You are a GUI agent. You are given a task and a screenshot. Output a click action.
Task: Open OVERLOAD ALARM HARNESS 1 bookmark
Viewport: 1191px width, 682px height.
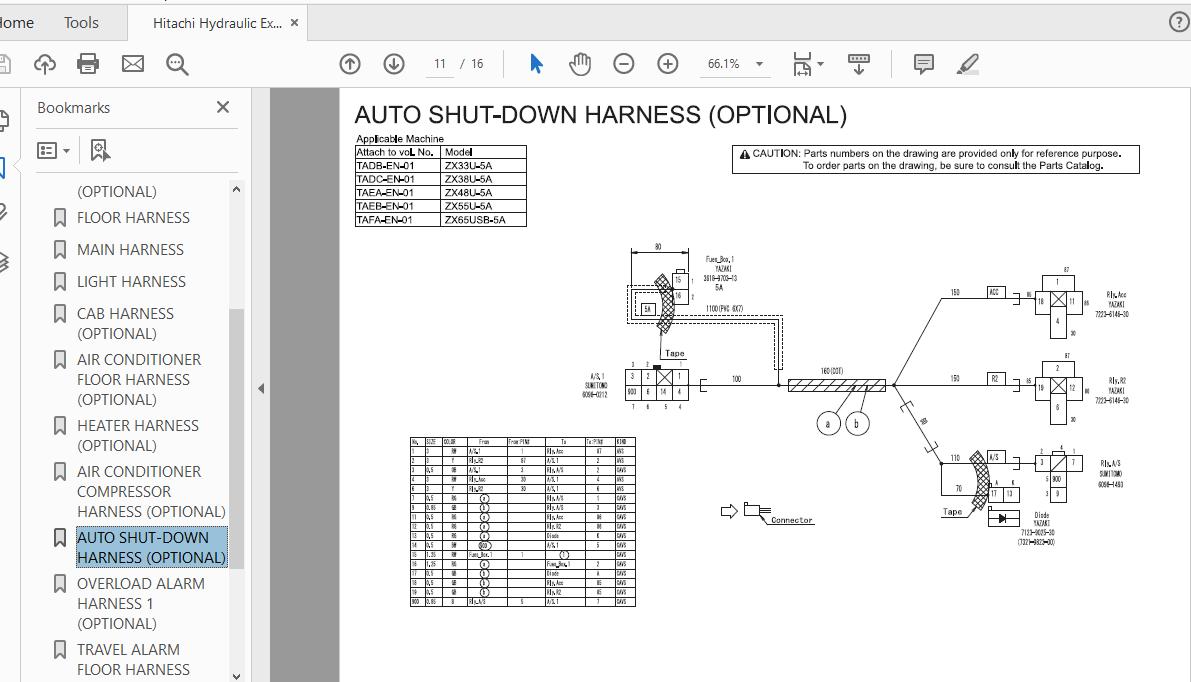tap(141, 604)
